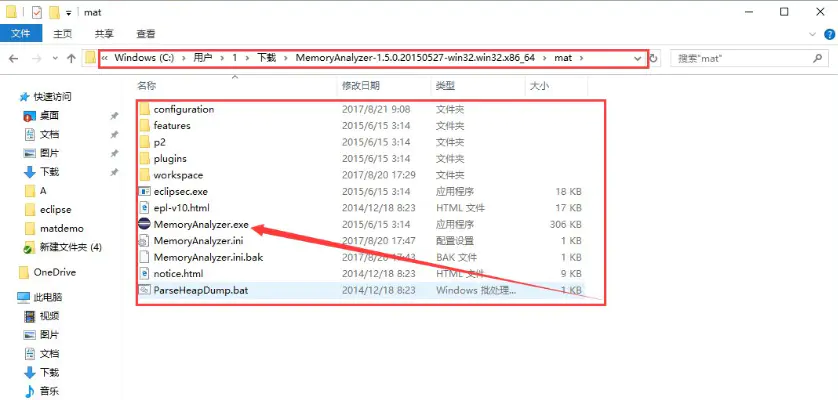
Task: Click type 配置设置 of MemoryAnalyzer.ini
Action: [455, 241]
